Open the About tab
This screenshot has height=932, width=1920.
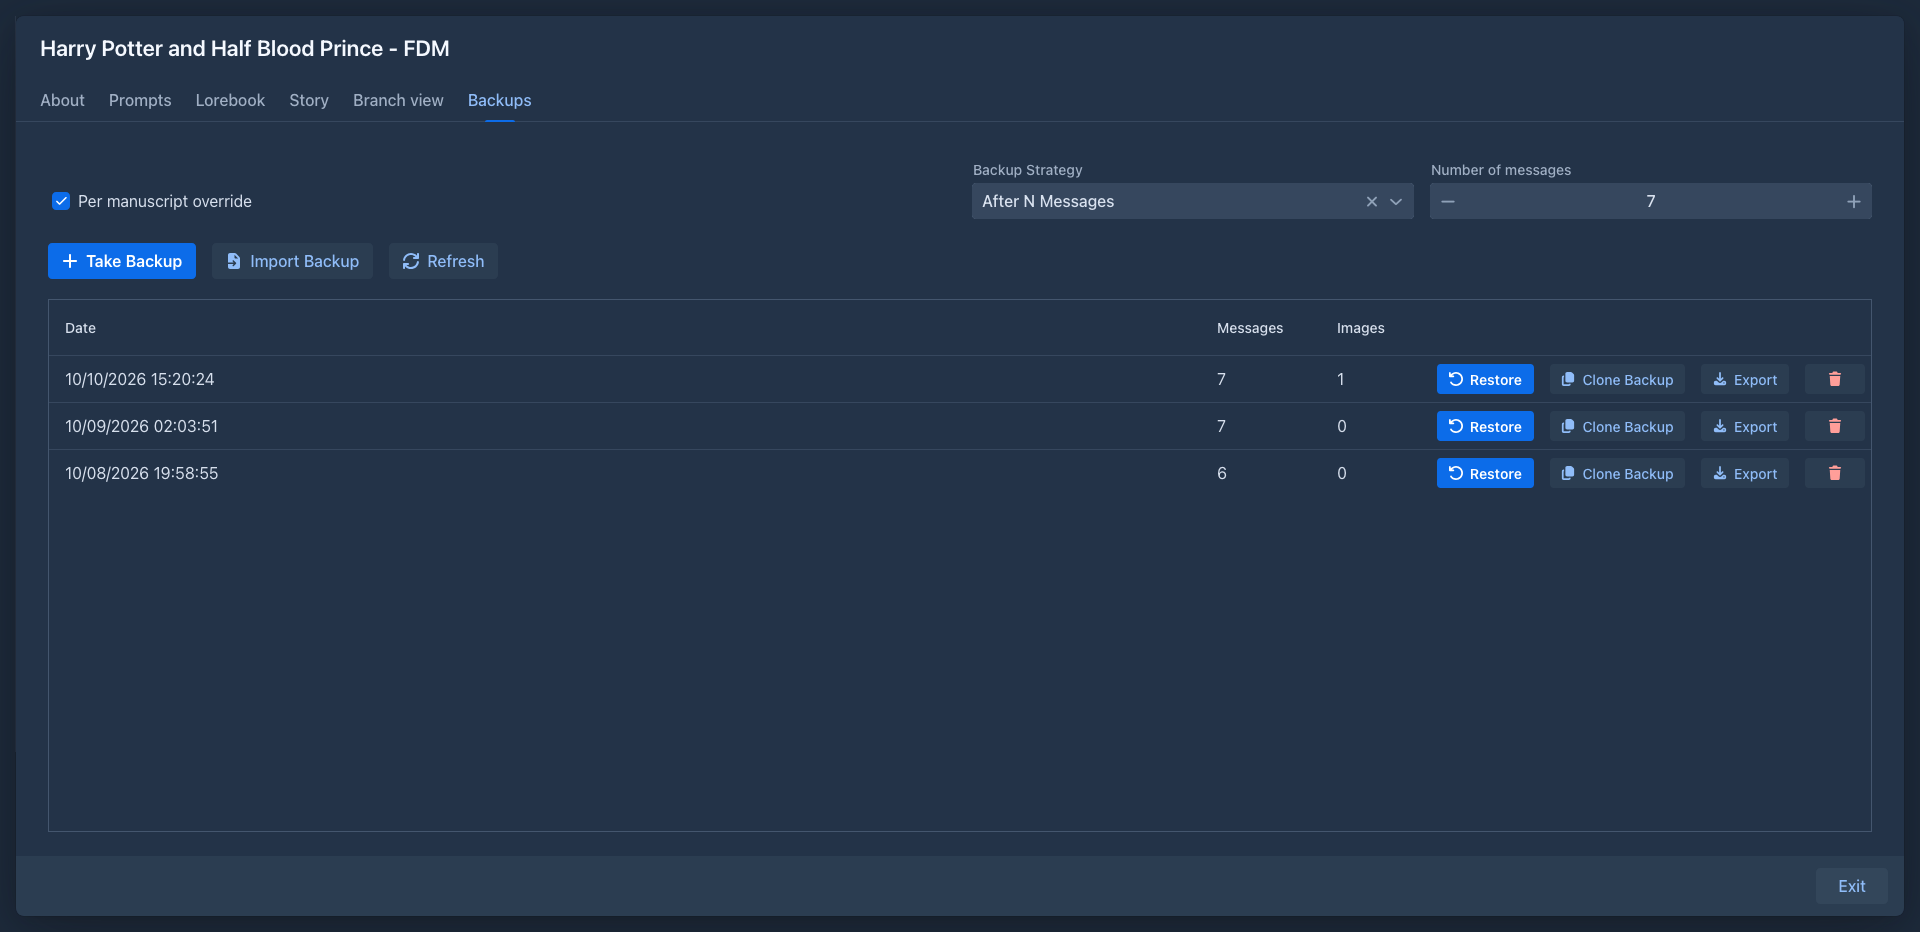[x=62, y=100]
